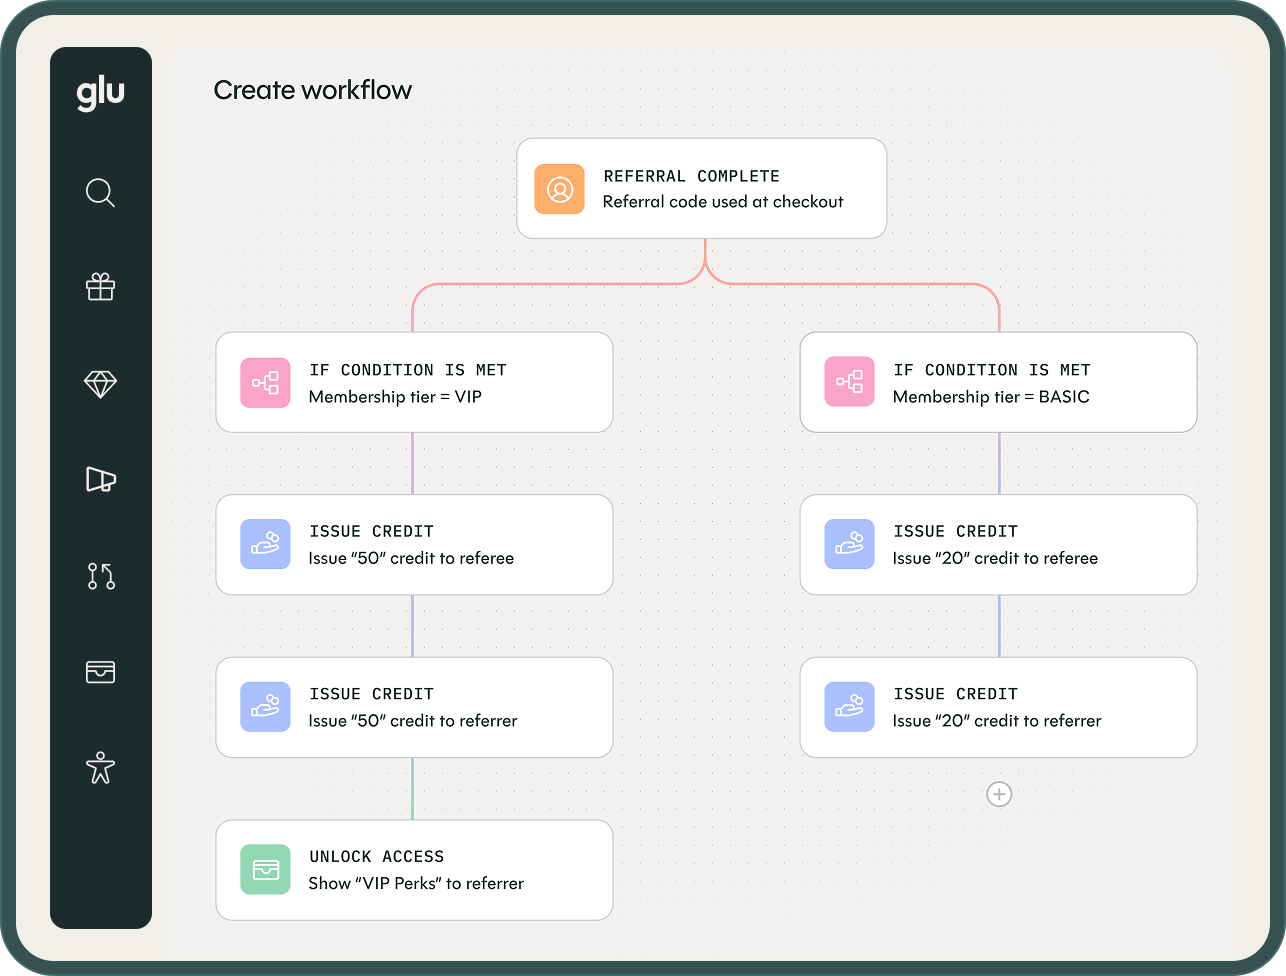Open campaigns via the megaphone icon

[x=101, y=480]
